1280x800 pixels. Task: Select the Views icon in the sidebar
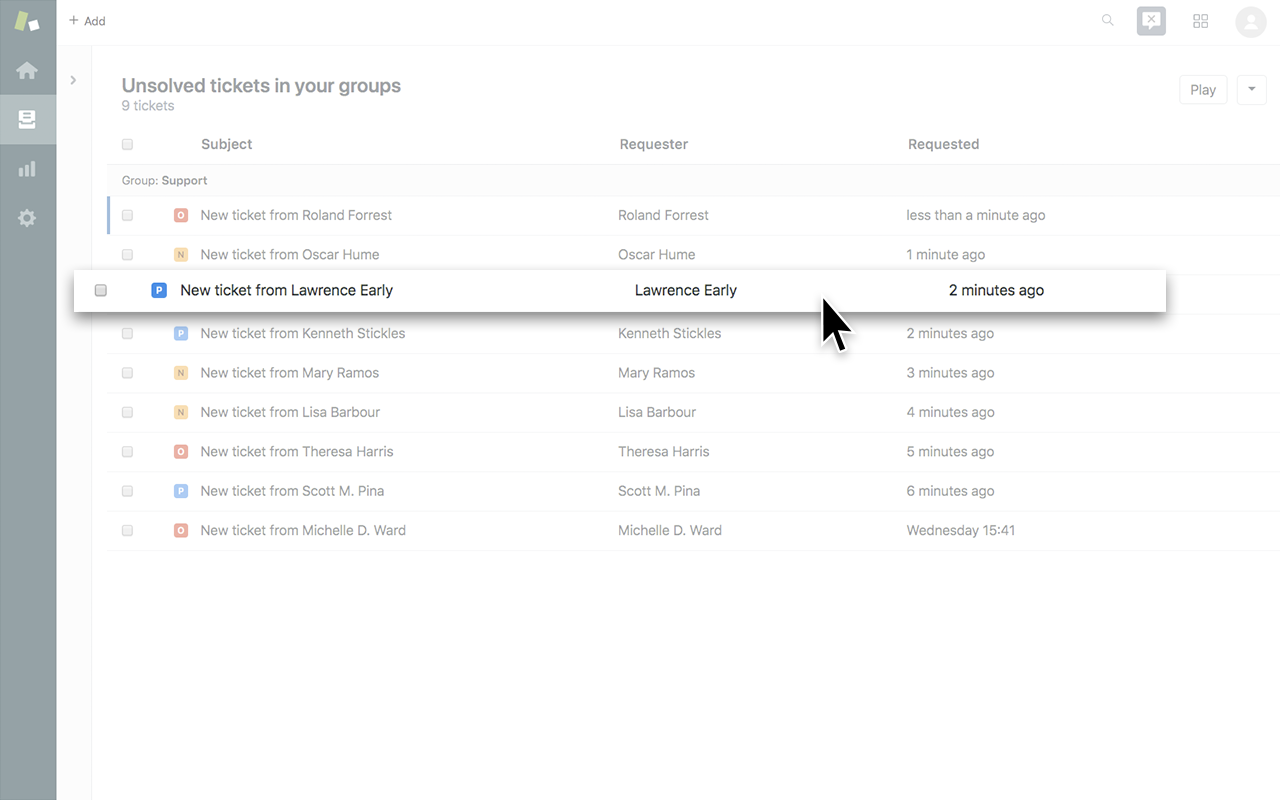(27, 119)
